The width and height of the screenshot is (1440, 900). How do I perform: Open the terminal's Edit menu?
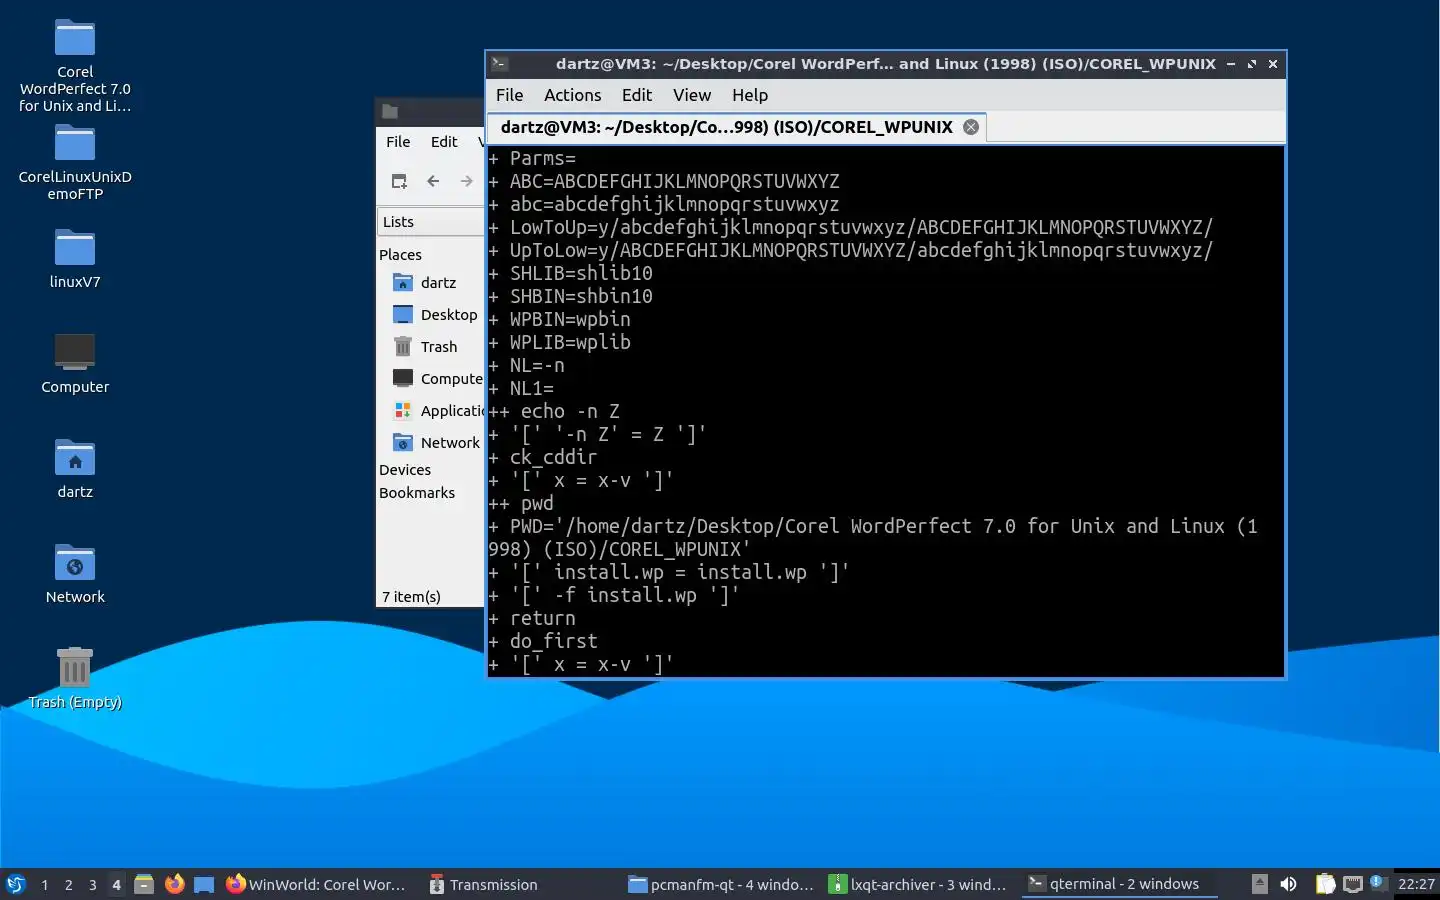point(636,95)
